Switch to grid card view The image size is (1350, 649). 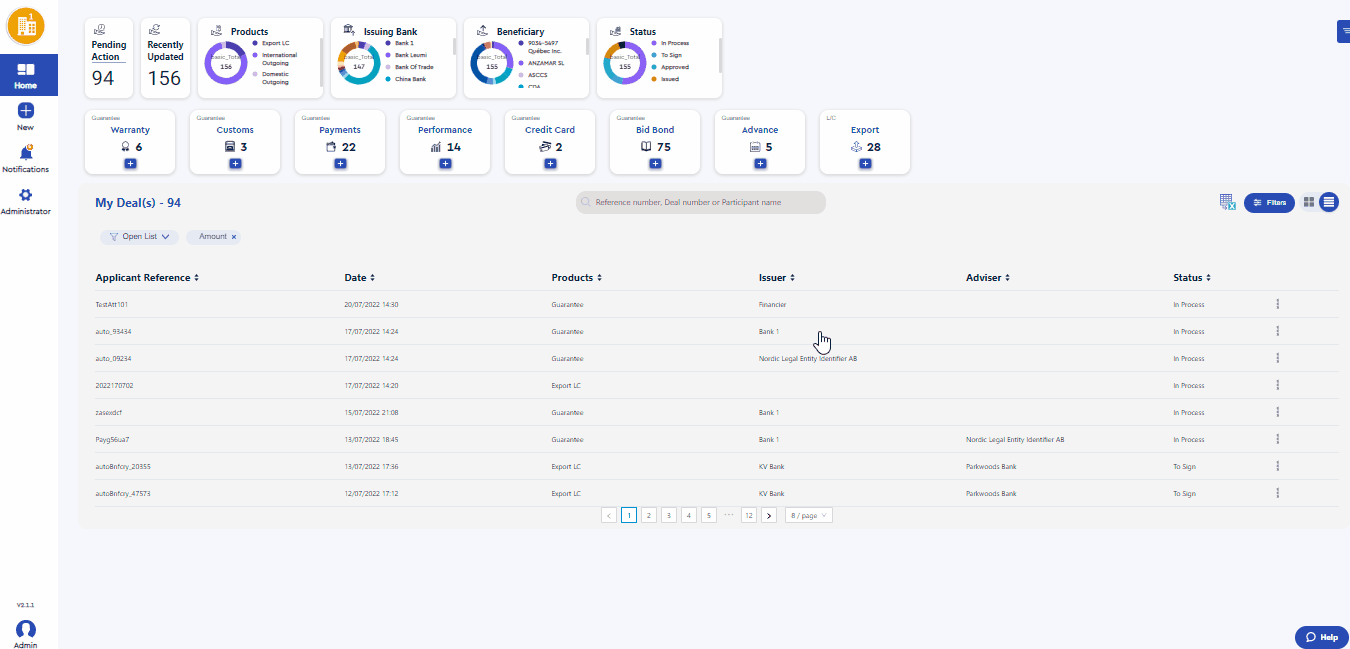(x=1309, y=202)
